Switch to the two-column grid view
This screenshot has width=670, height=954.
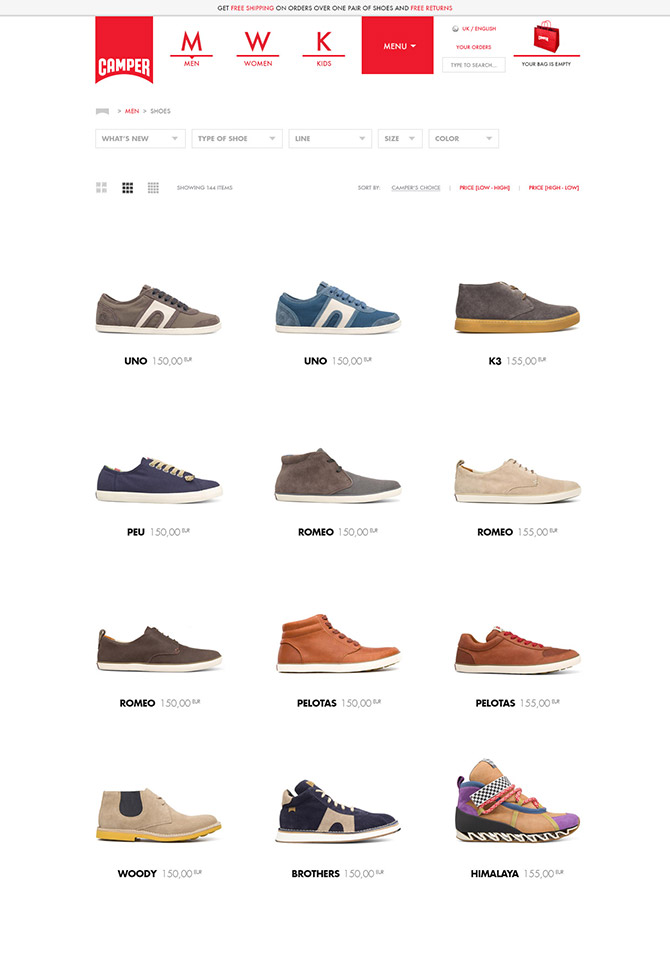pyautogui.click(x=102, y=187)
